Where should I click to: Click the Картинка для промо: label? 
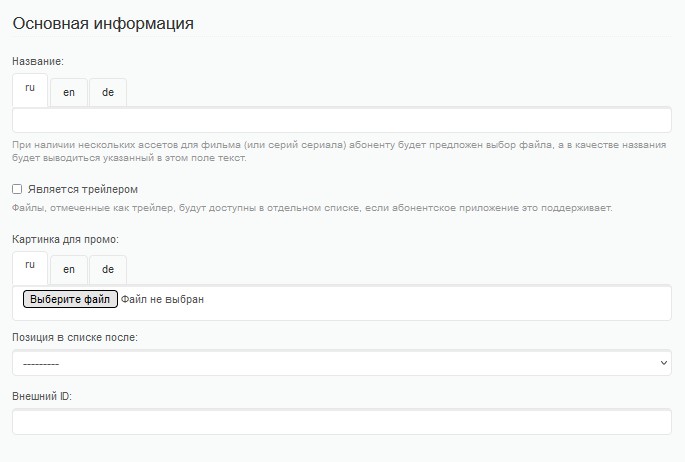[66, 239]
